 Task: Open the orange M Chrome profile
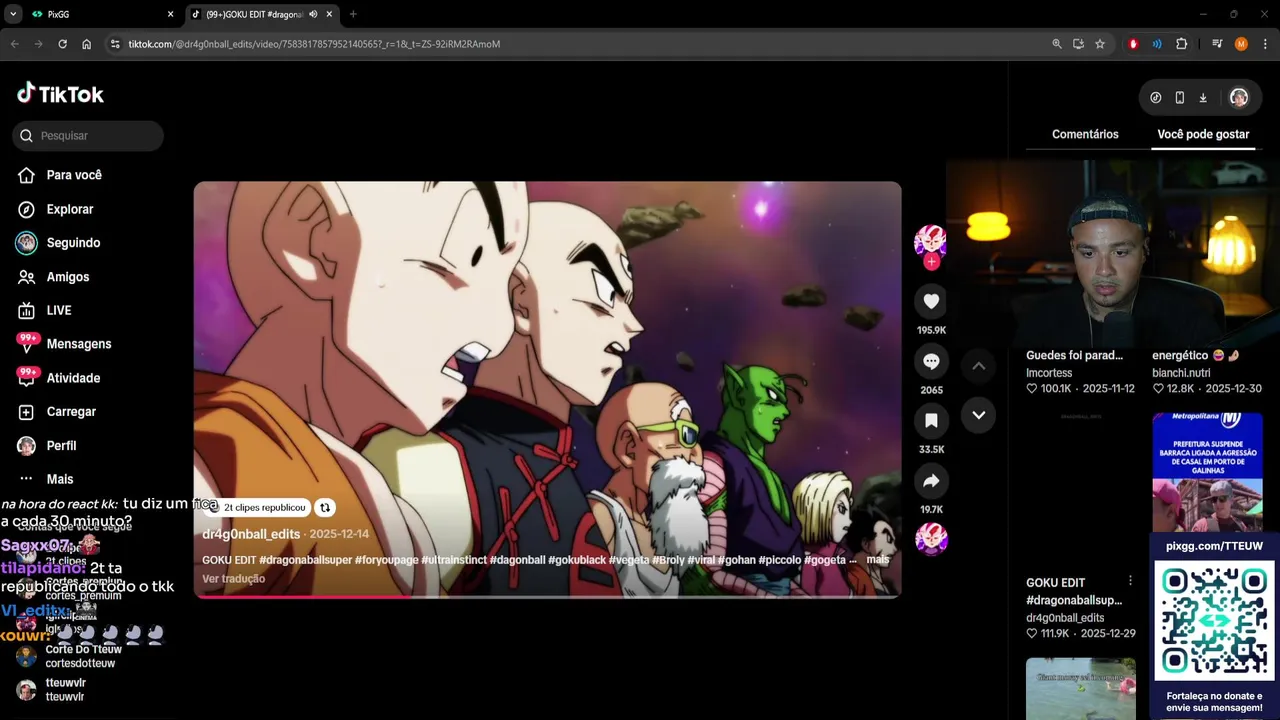(x=1241, y=44)
